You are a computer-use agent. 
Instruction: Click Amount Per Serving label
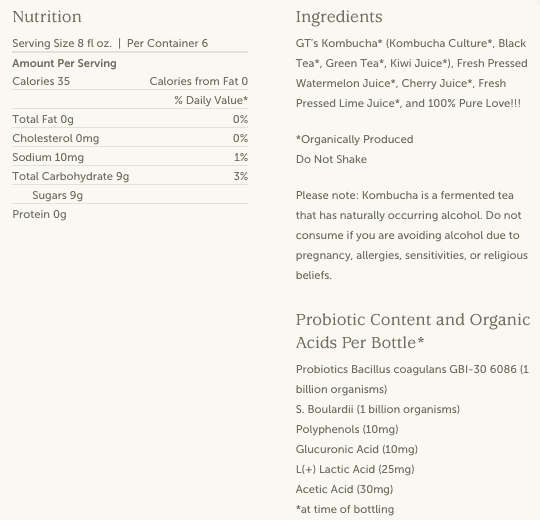64,63
